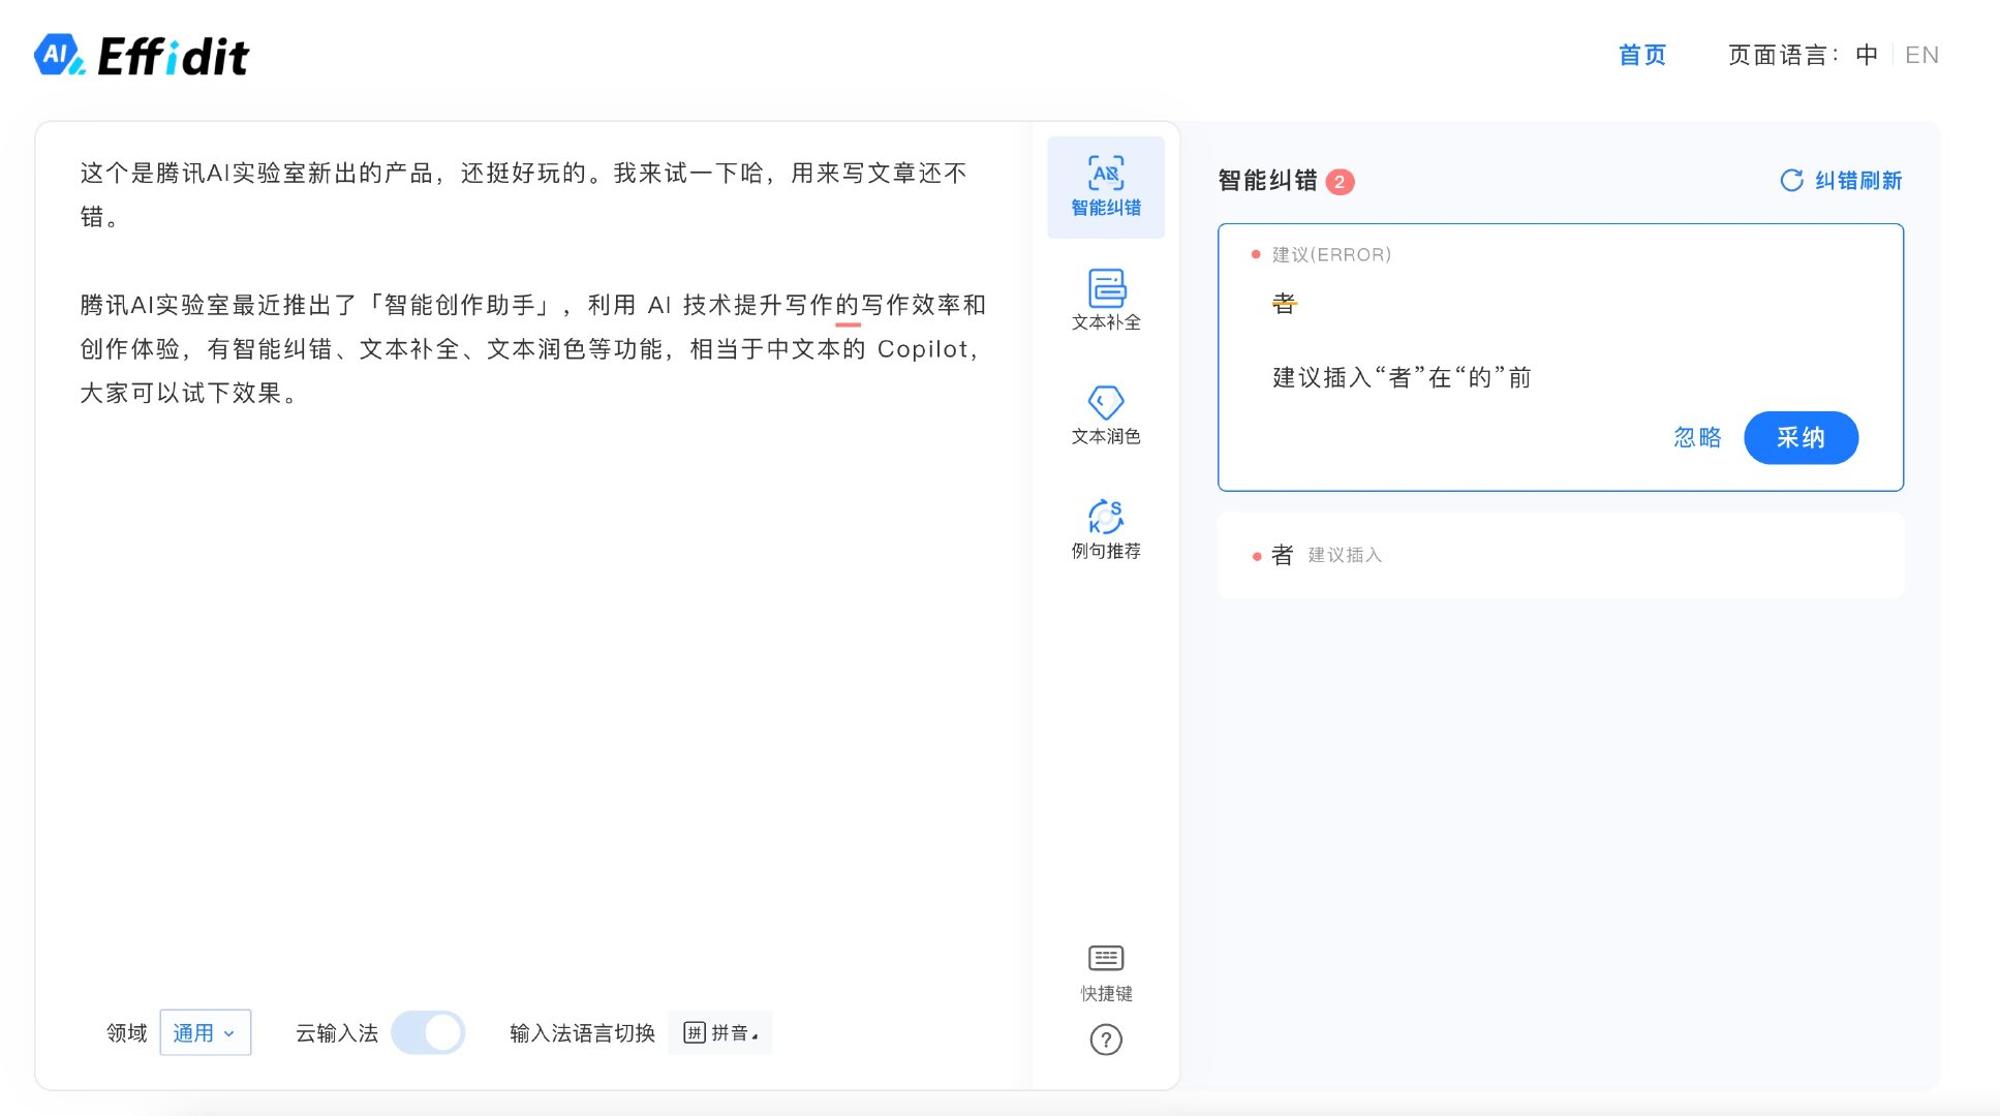Click the 建议(ERROR) label
The height and width of the screenshot is (1116, 2000).
coord(1331,255)
